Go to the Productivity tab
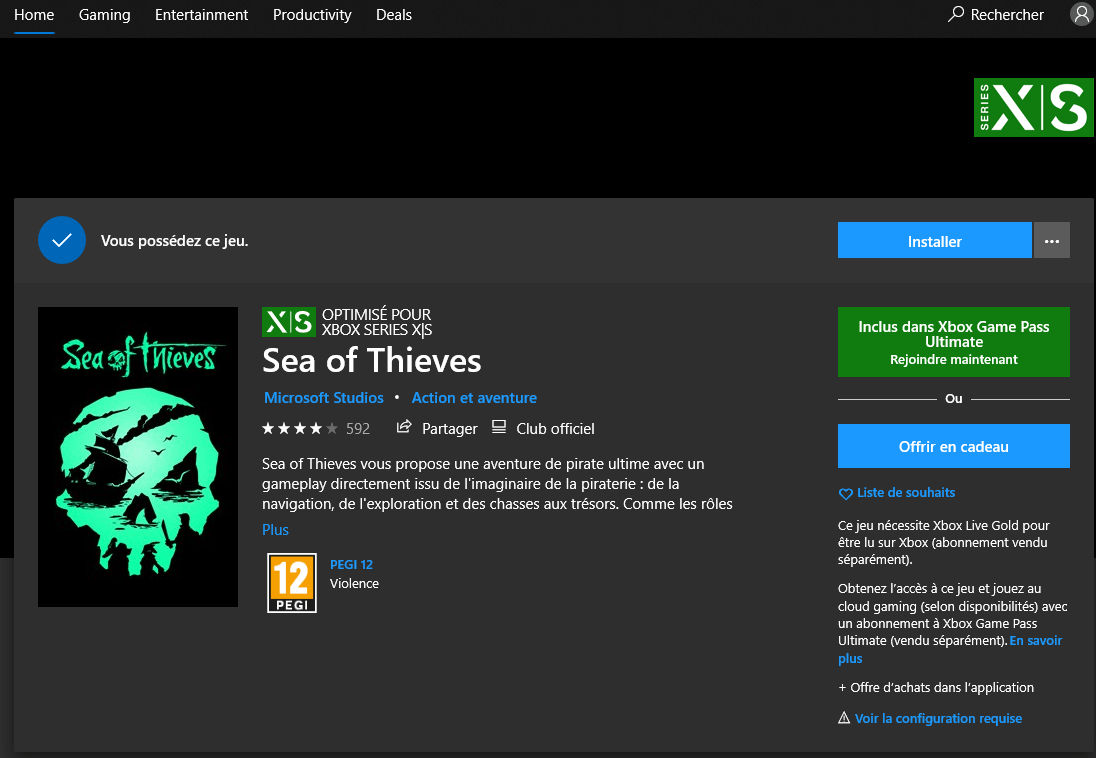This screenshot has height=758, width=1096. pyautogui.click(x=312, y=15)
